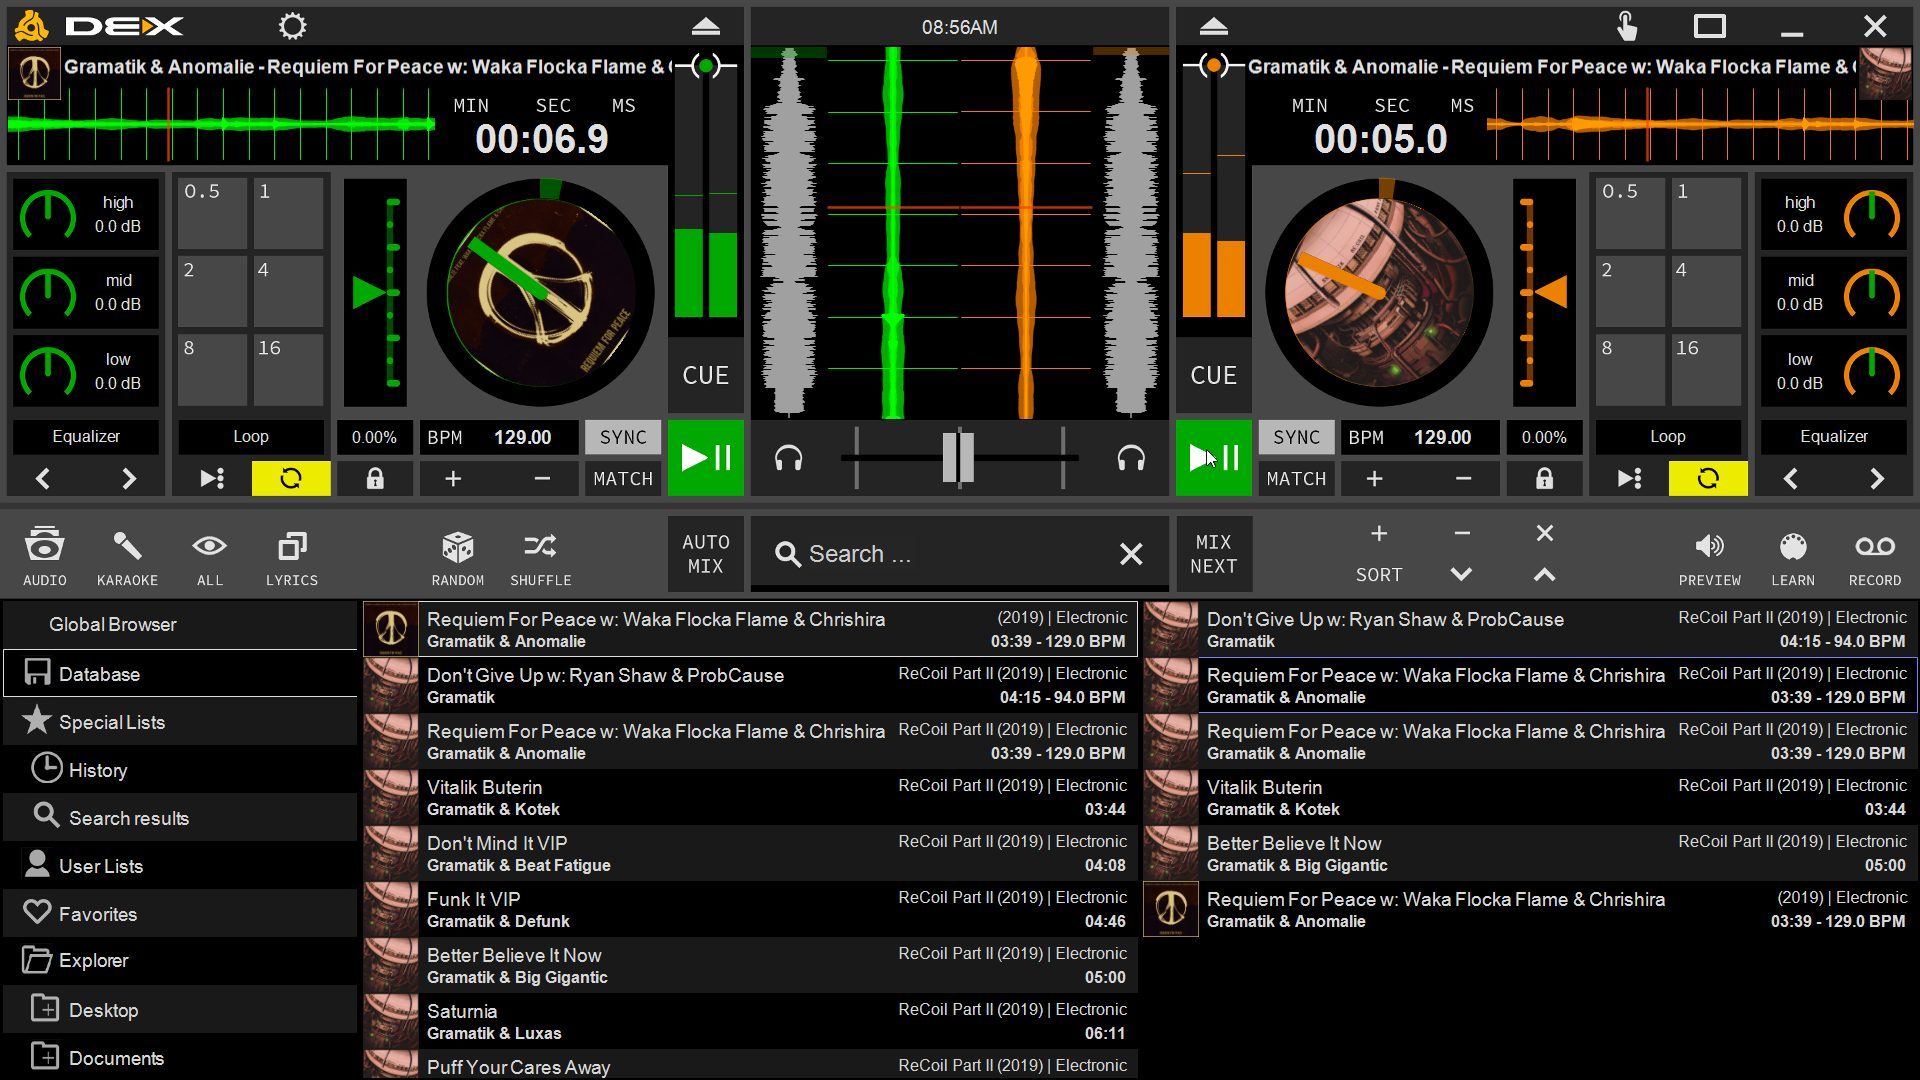Hit the left deck CUE button
The image size is (1920, 1080).
click(706, 376)
